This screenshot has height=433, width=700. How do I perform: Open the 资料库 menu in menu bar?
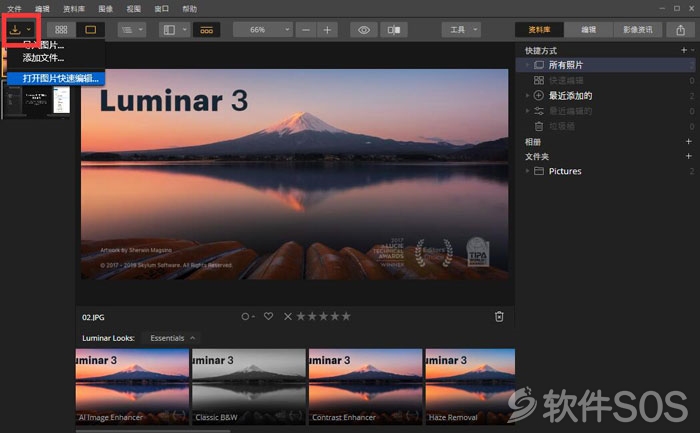(74, 8)
